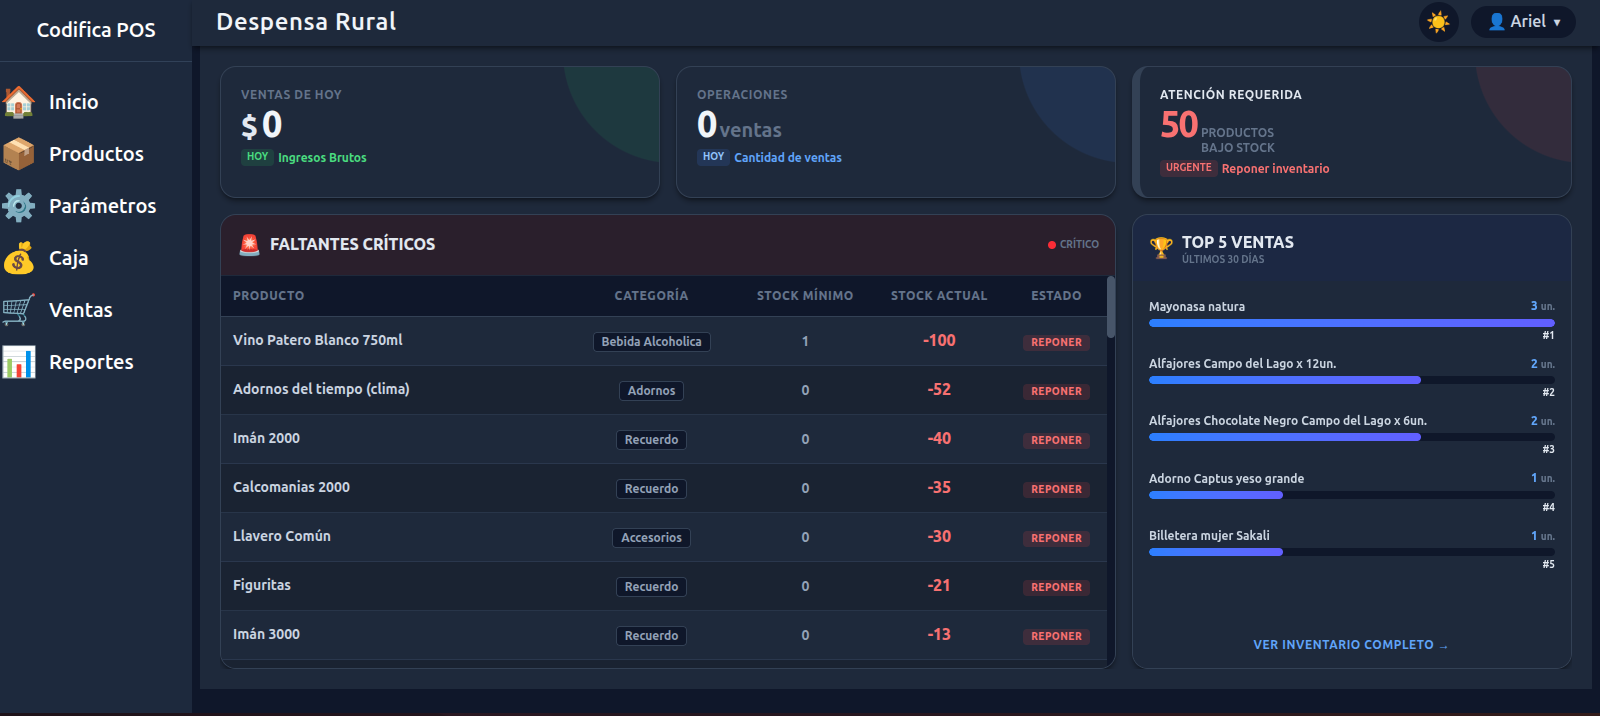Click the Reponer inventario link
Screen dimensions: 1600x716
(1275, 169)
